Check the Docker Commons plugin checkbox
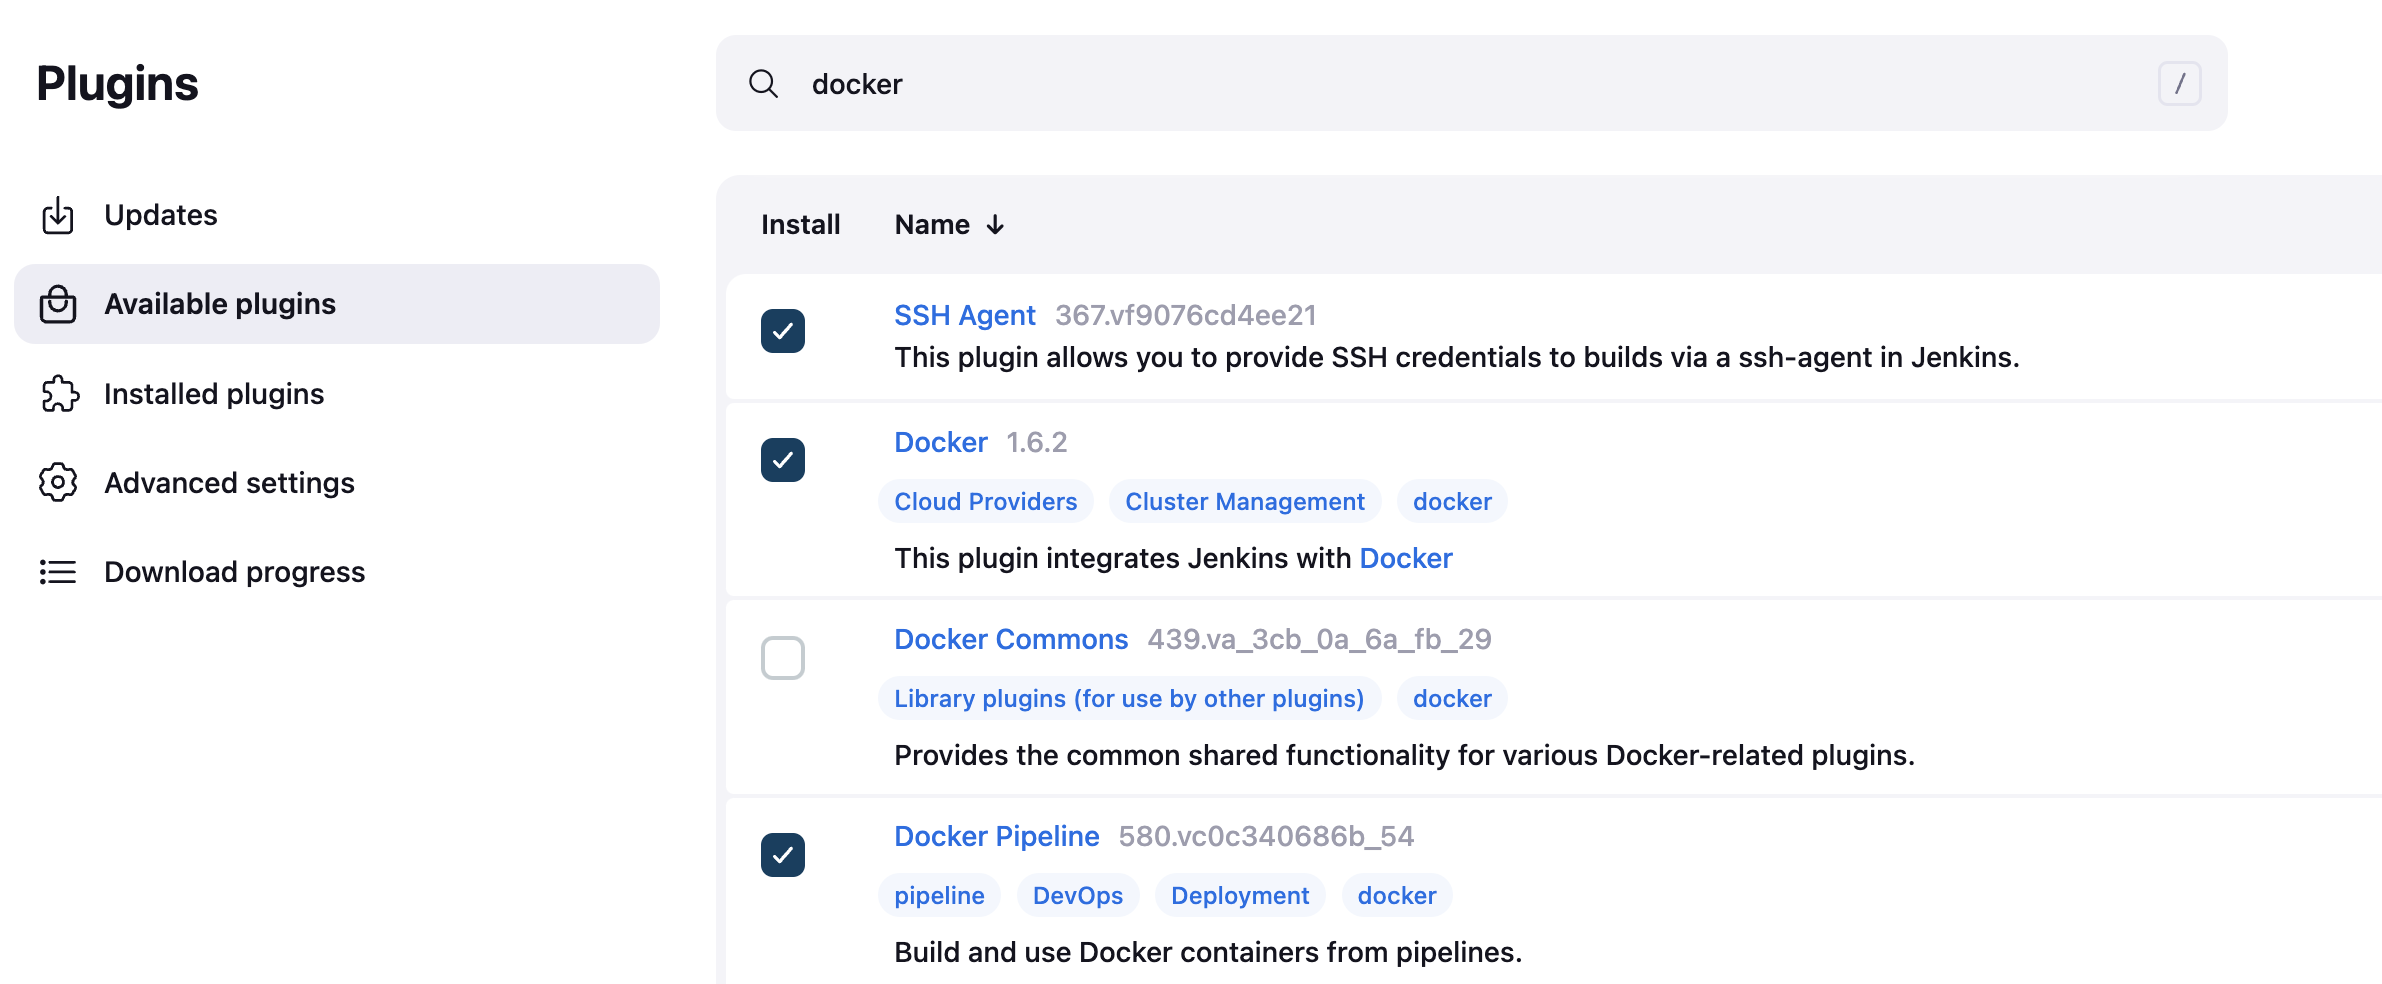Screen dimensions: 2382x984 pyautogui.click(x=783, y=658)
